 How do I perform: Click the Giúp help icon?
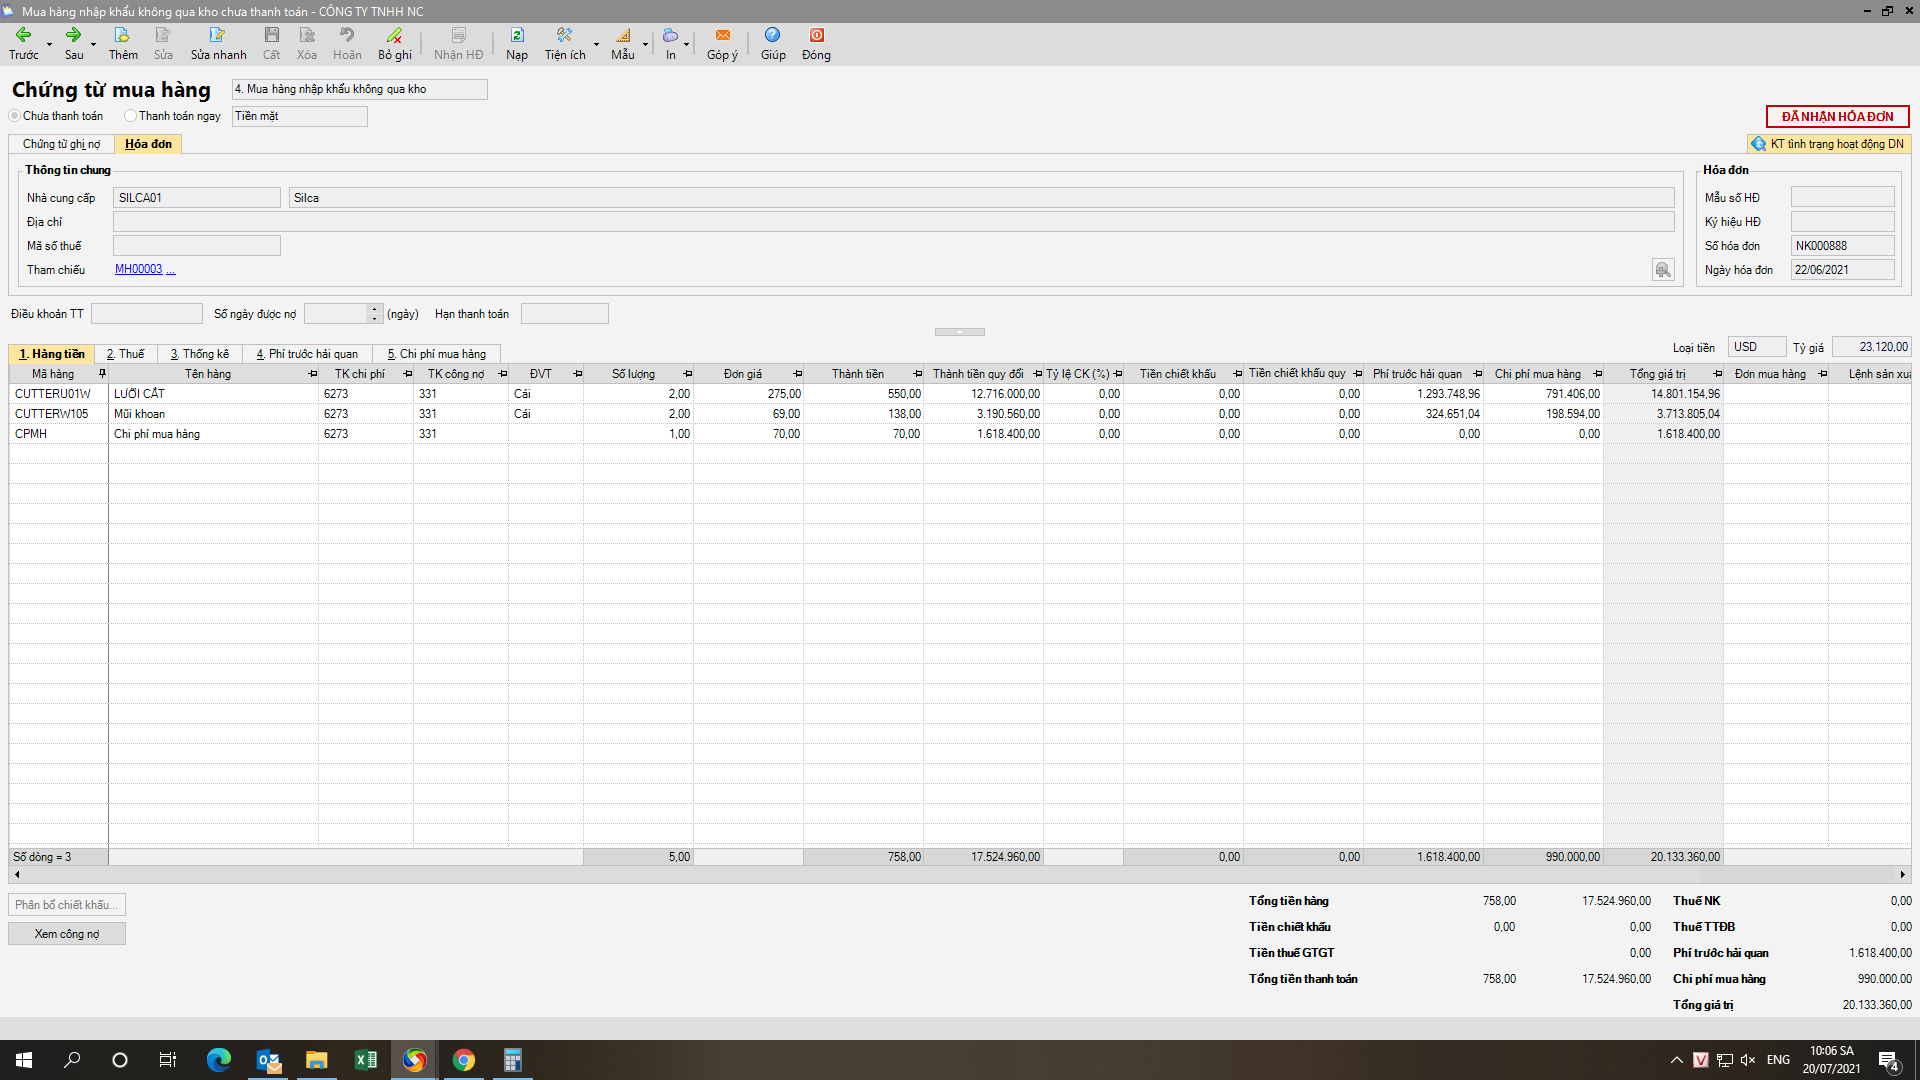(x=772, y=36)
